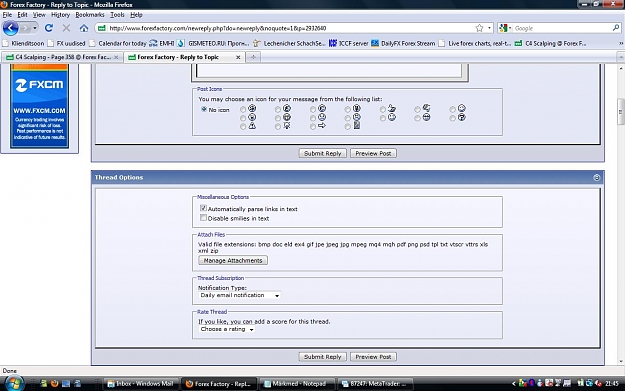
Task: Click Submit Reply below the Post Icons box
Action: pyautogui.click(x=322, y=153)
